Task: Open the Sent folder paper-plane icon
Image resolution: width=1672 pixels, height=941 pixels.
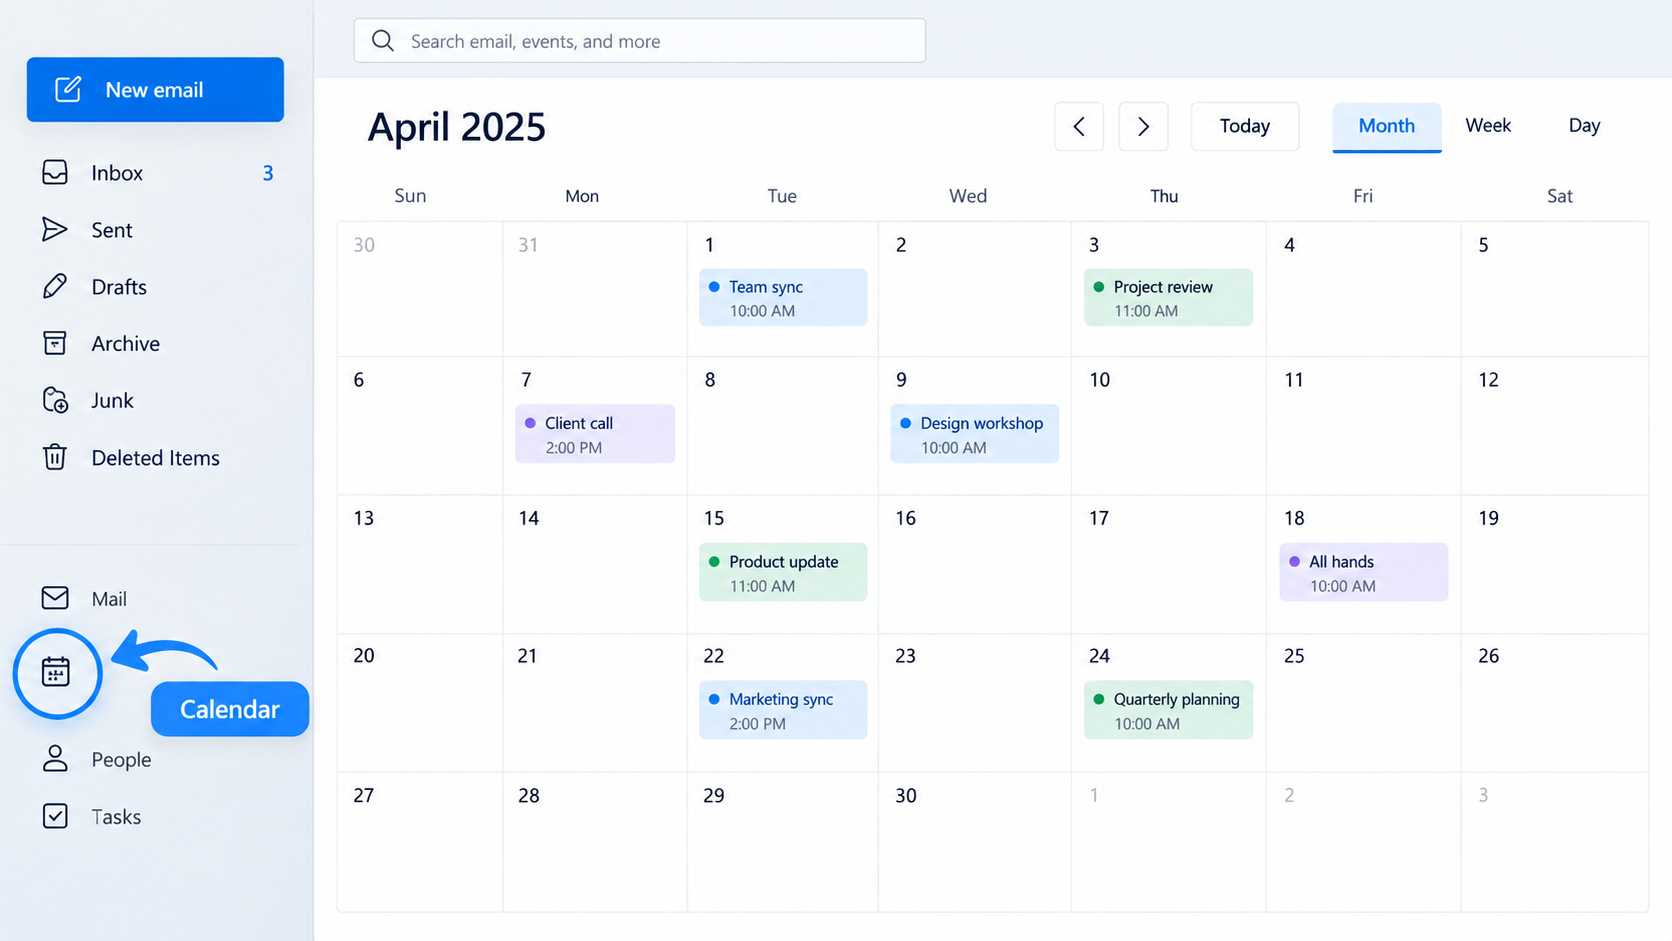Action: pyautogui.click(x=55, y=230)
